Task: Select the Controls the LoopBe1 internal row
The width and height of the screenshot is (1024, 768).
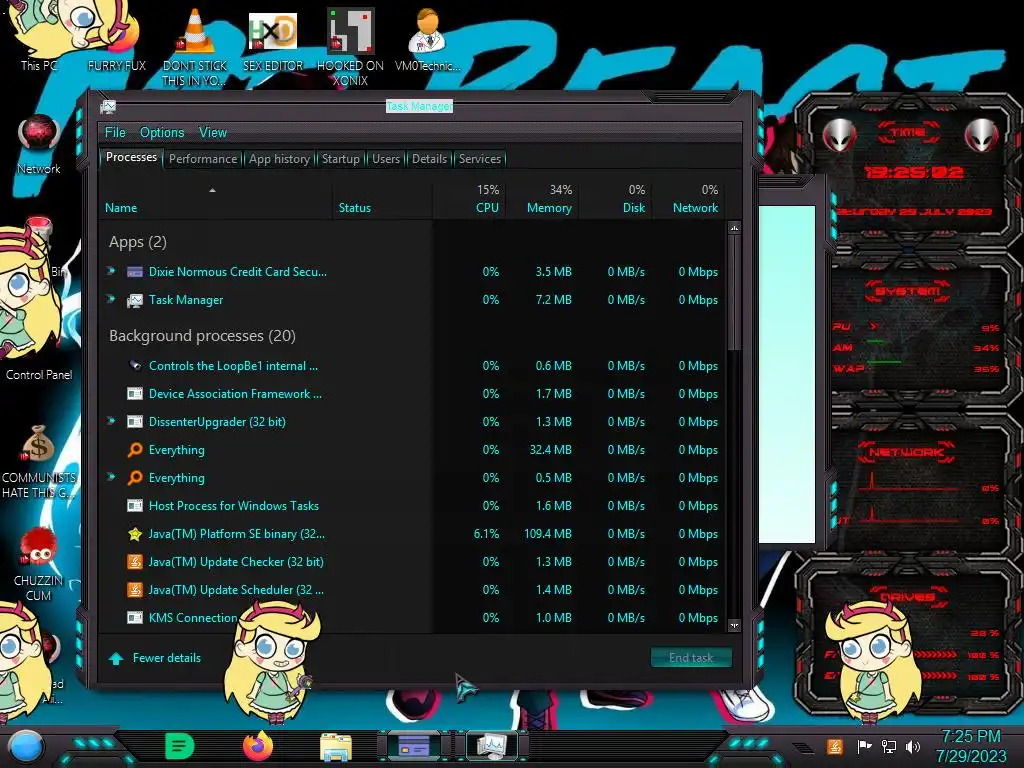Action: pyautogui.click(x=413, y=366)
